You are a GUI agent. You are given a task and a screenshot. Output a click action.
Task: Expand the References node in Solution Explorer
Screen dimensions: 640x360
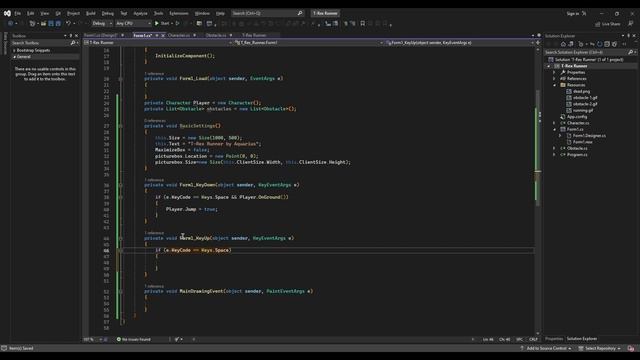554,79
